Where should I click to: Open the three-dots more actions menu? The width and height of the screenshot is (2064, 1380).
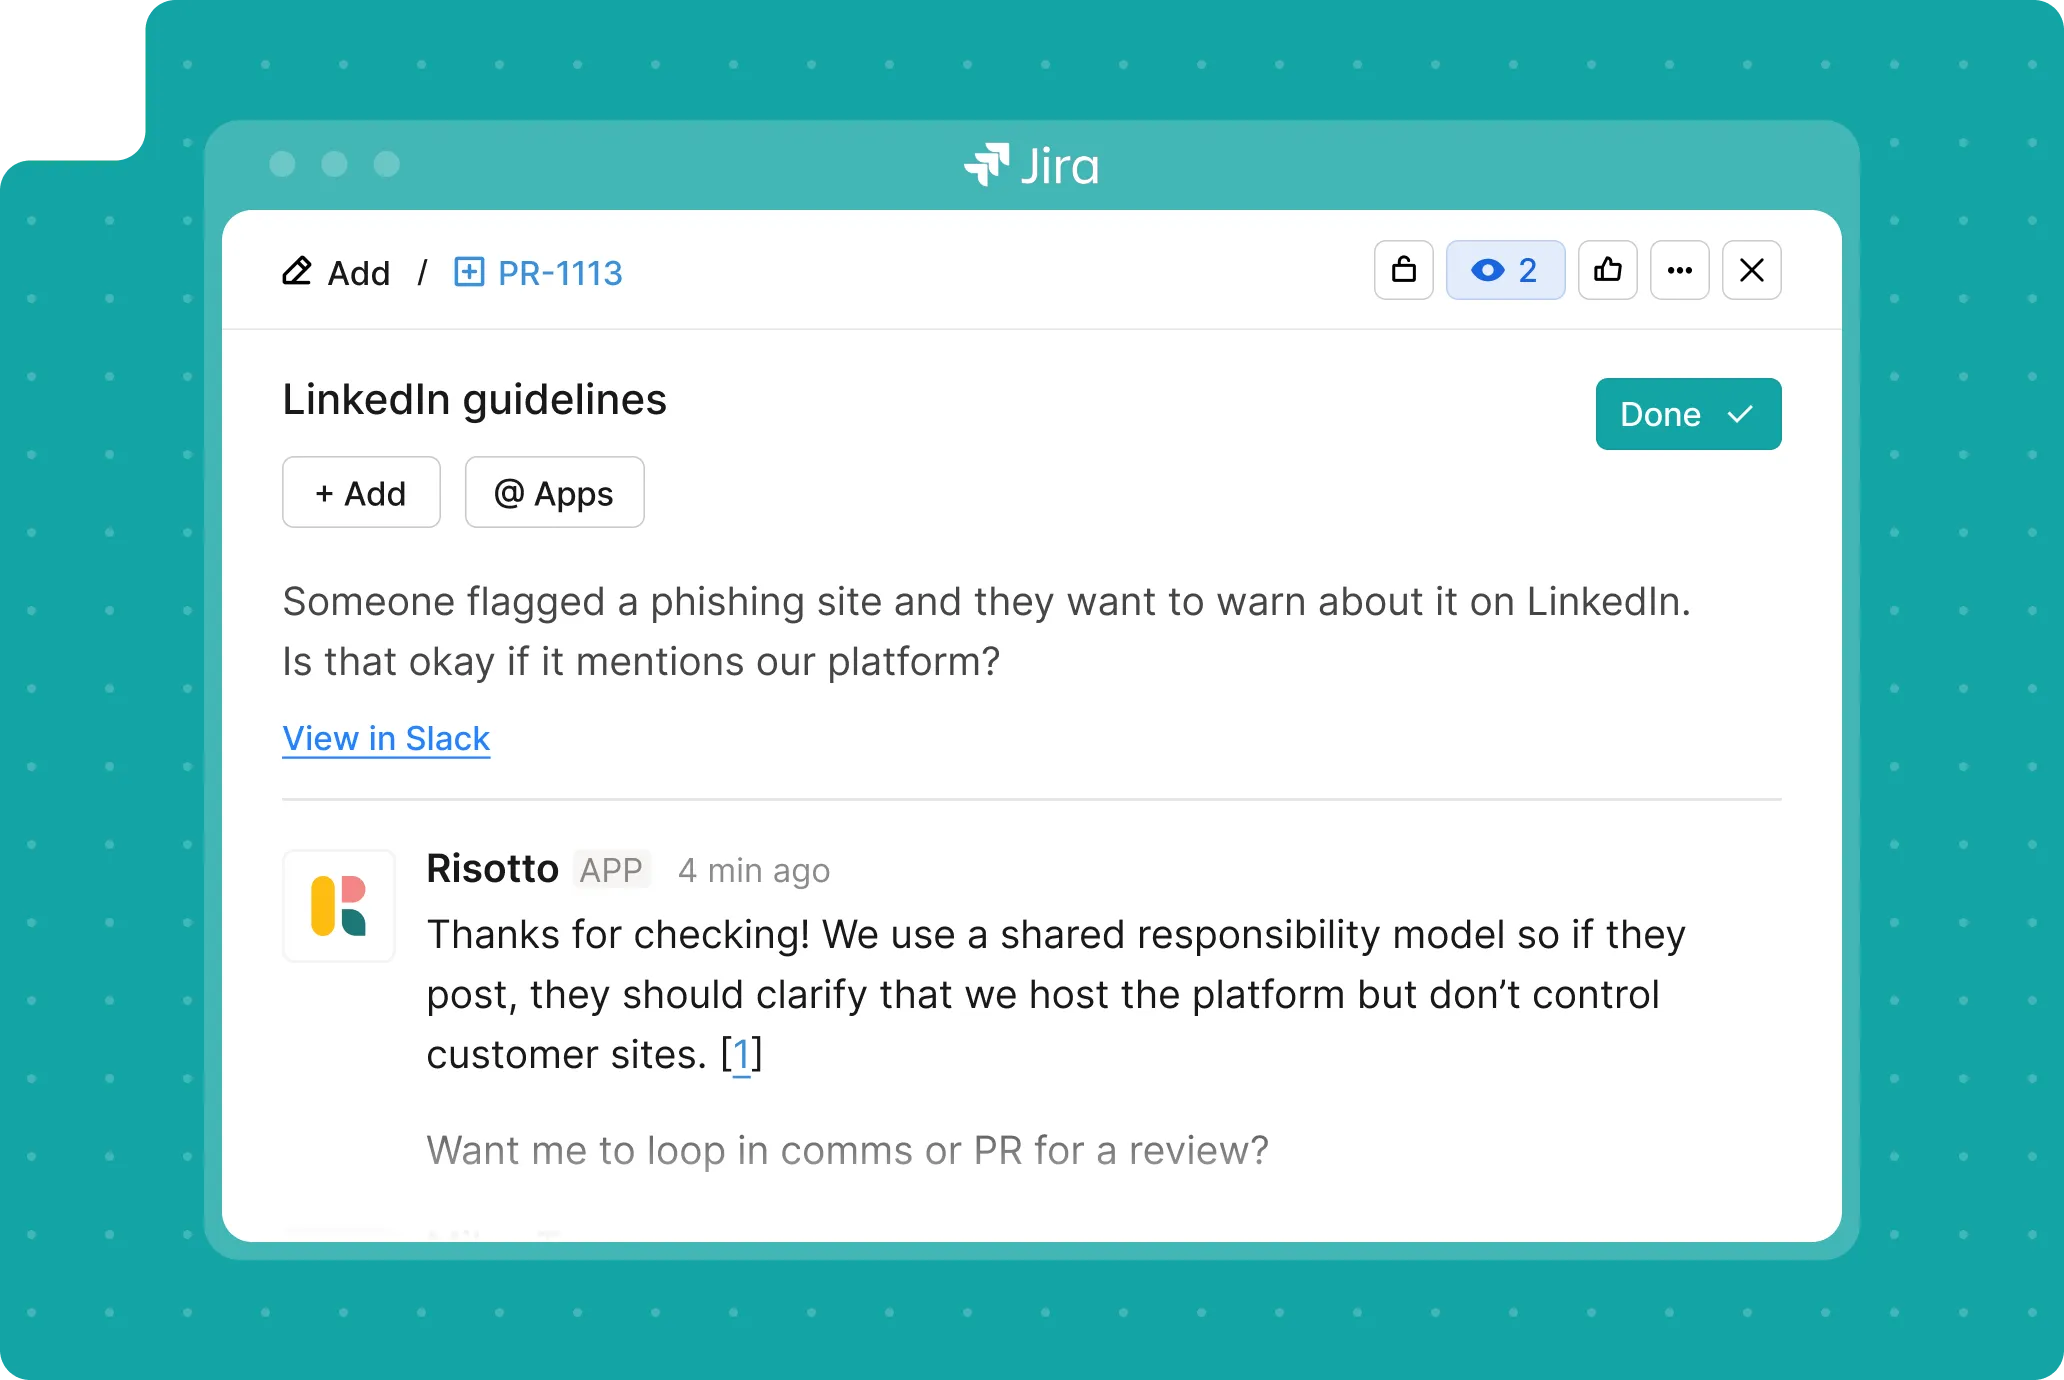click(x=1680, y=270)
